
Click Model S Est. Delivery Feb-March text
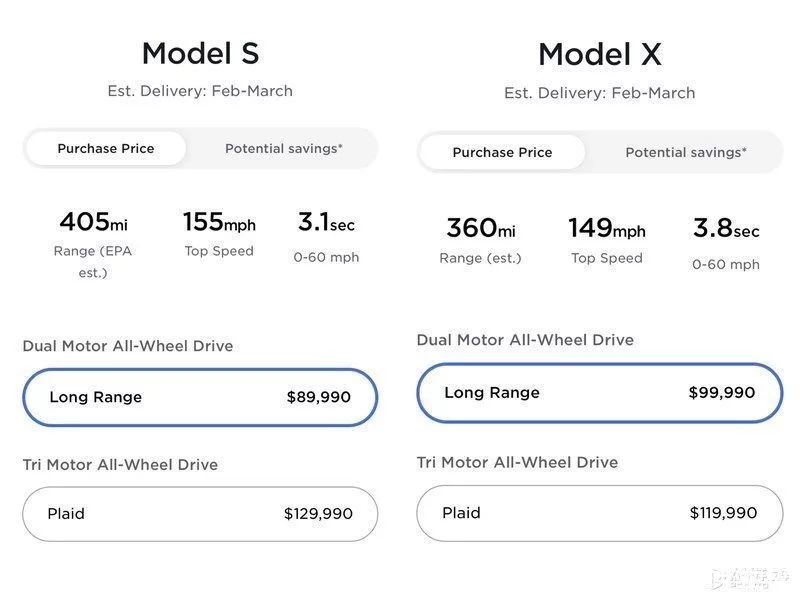coord(200,91)
